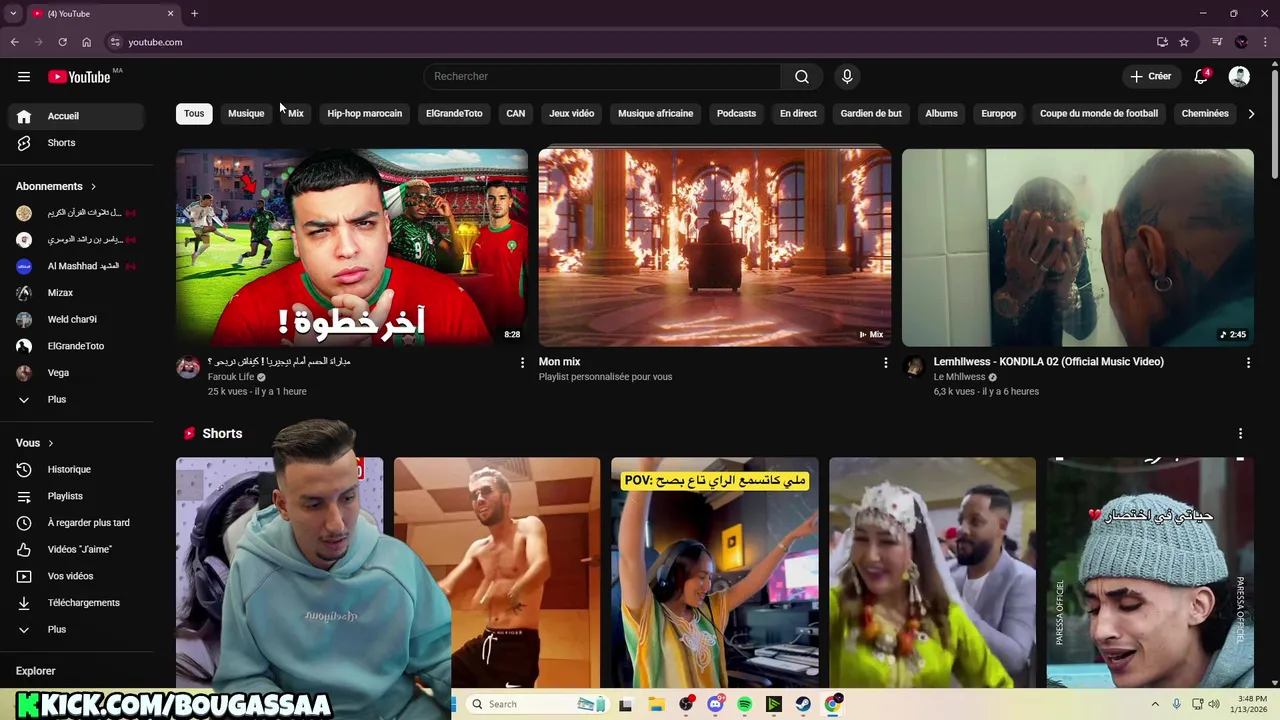This screenshot has height=720, width=1280.
Task: Select the Coupe du monde de football chip
Action: point(1099,114)
